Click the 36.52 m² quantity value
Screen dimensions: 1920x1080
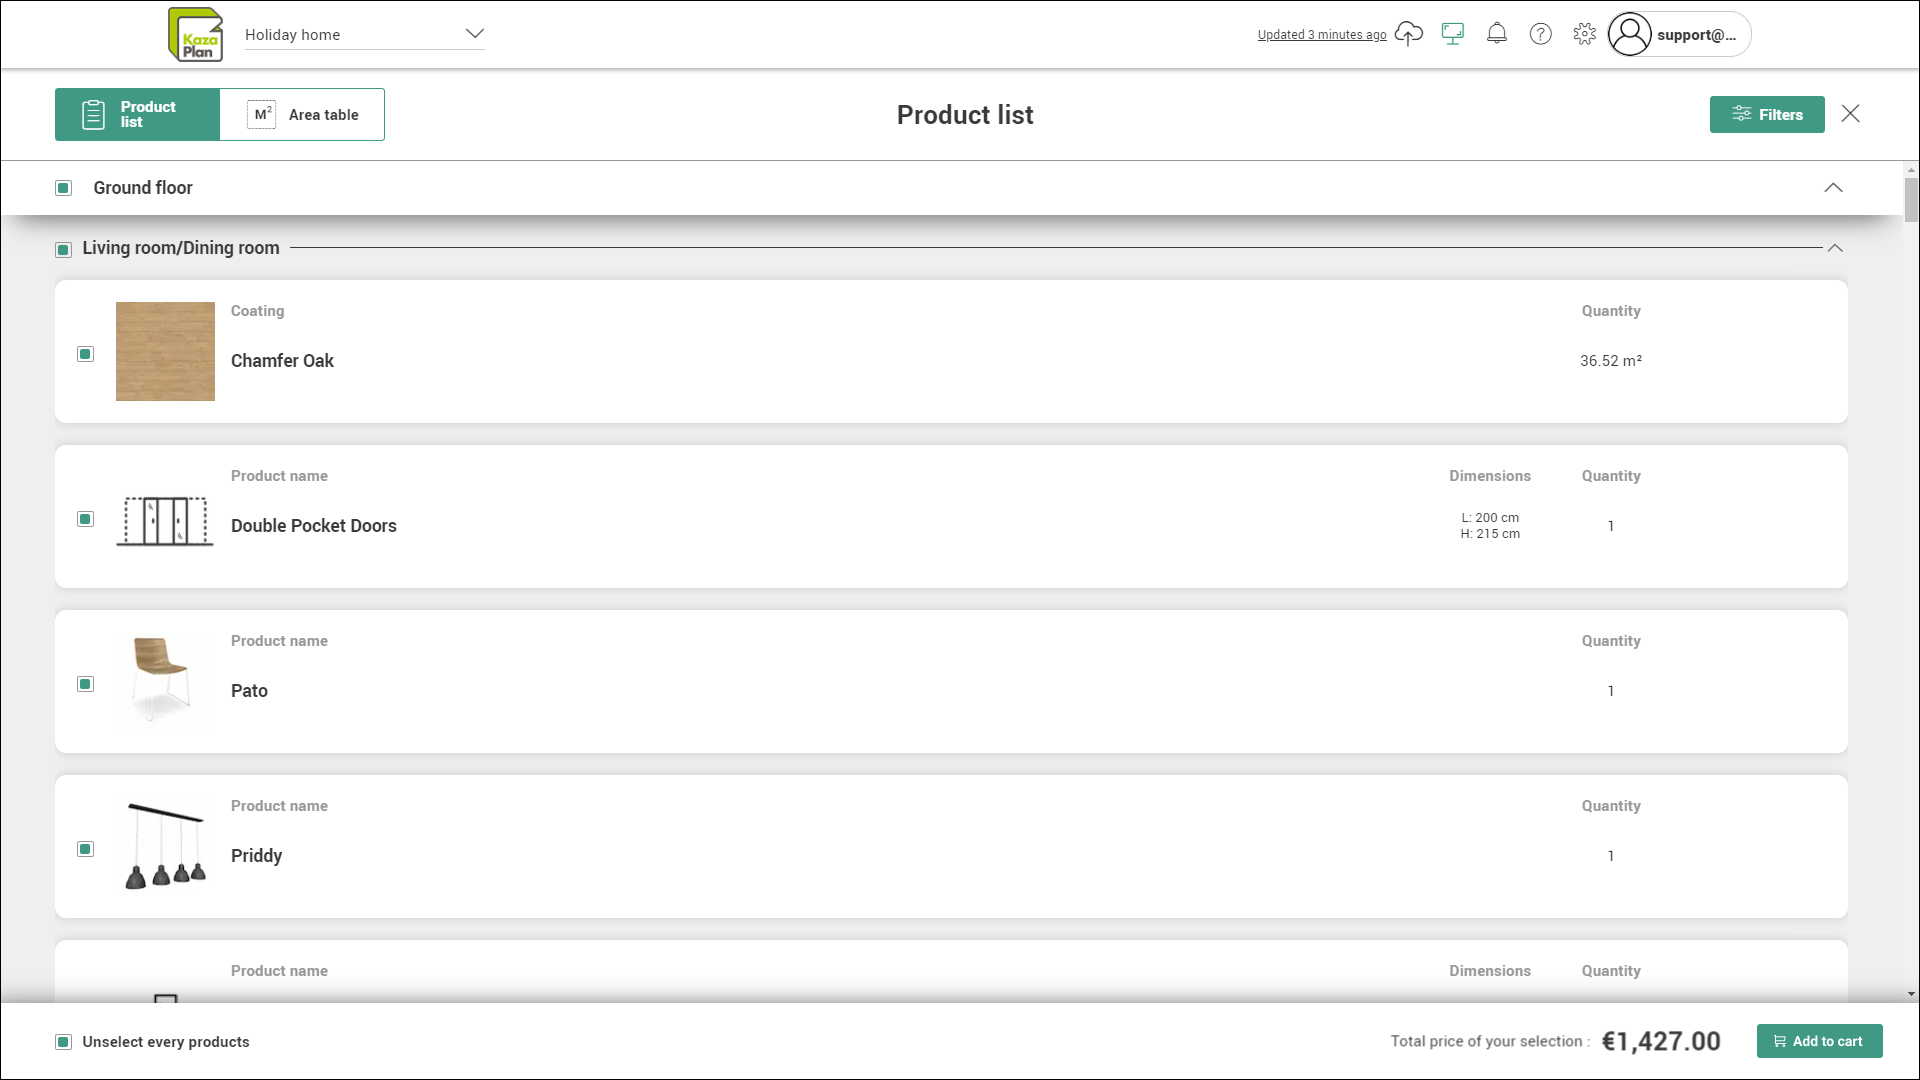point(1611,361)
